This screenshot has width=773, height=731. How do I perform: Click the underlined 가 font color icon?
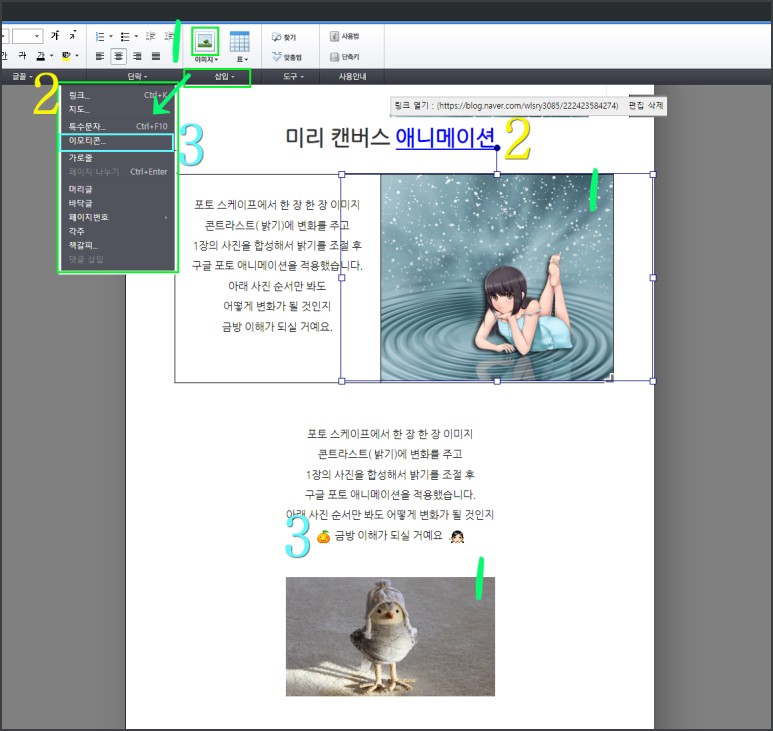[x=41, y=56]
